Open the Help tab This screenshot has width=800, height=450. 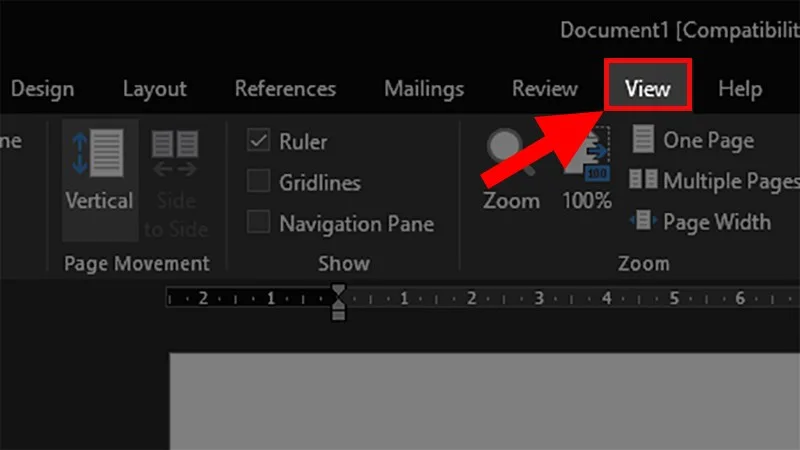[740, 89]
